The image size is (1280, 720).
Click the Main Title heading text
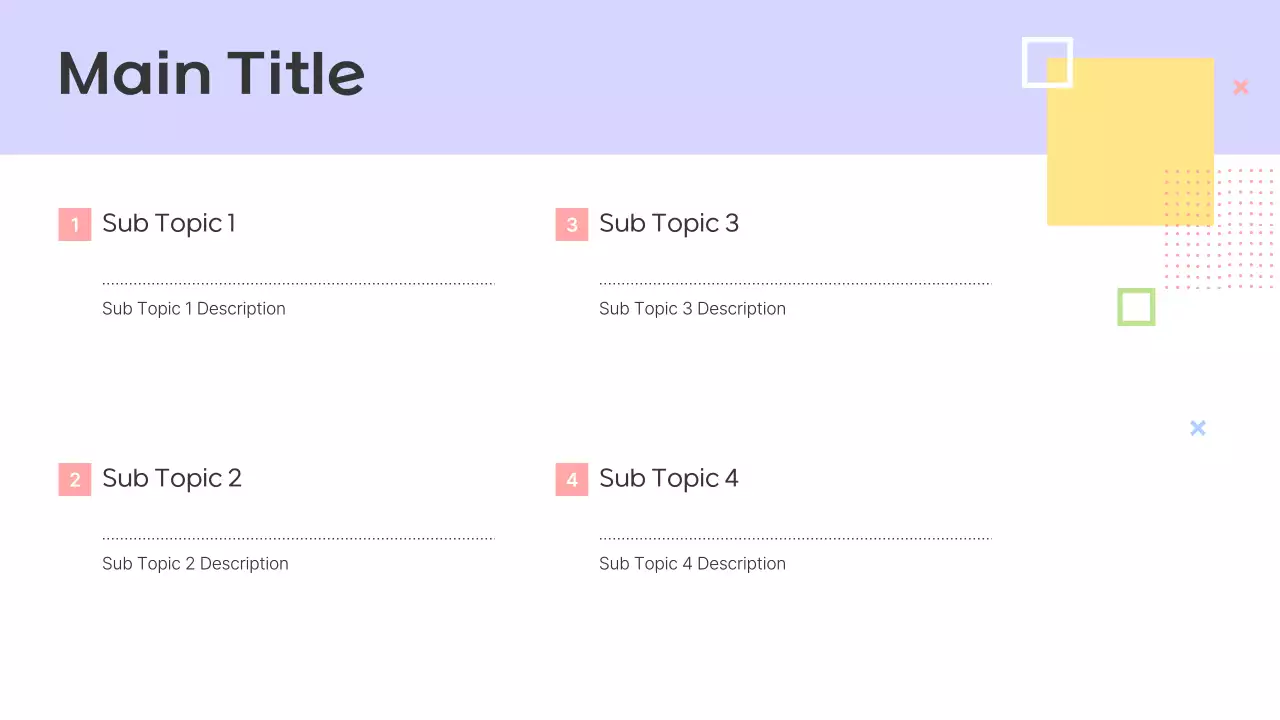coord(211,74)
